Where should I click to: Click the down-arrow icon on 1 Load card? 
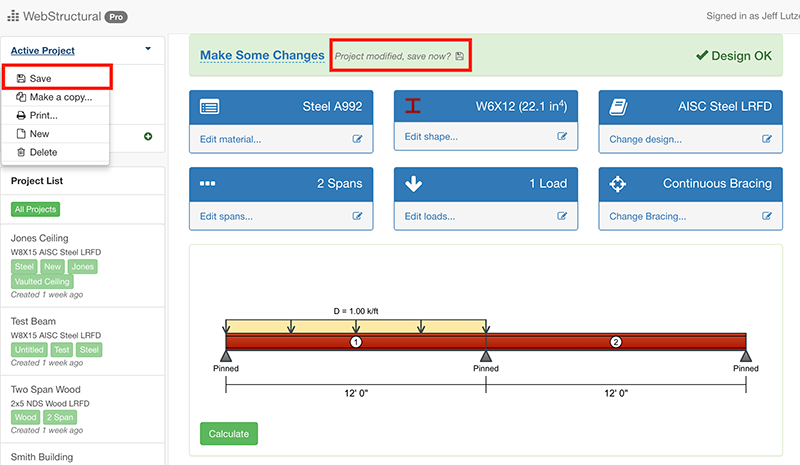point(413,183)
